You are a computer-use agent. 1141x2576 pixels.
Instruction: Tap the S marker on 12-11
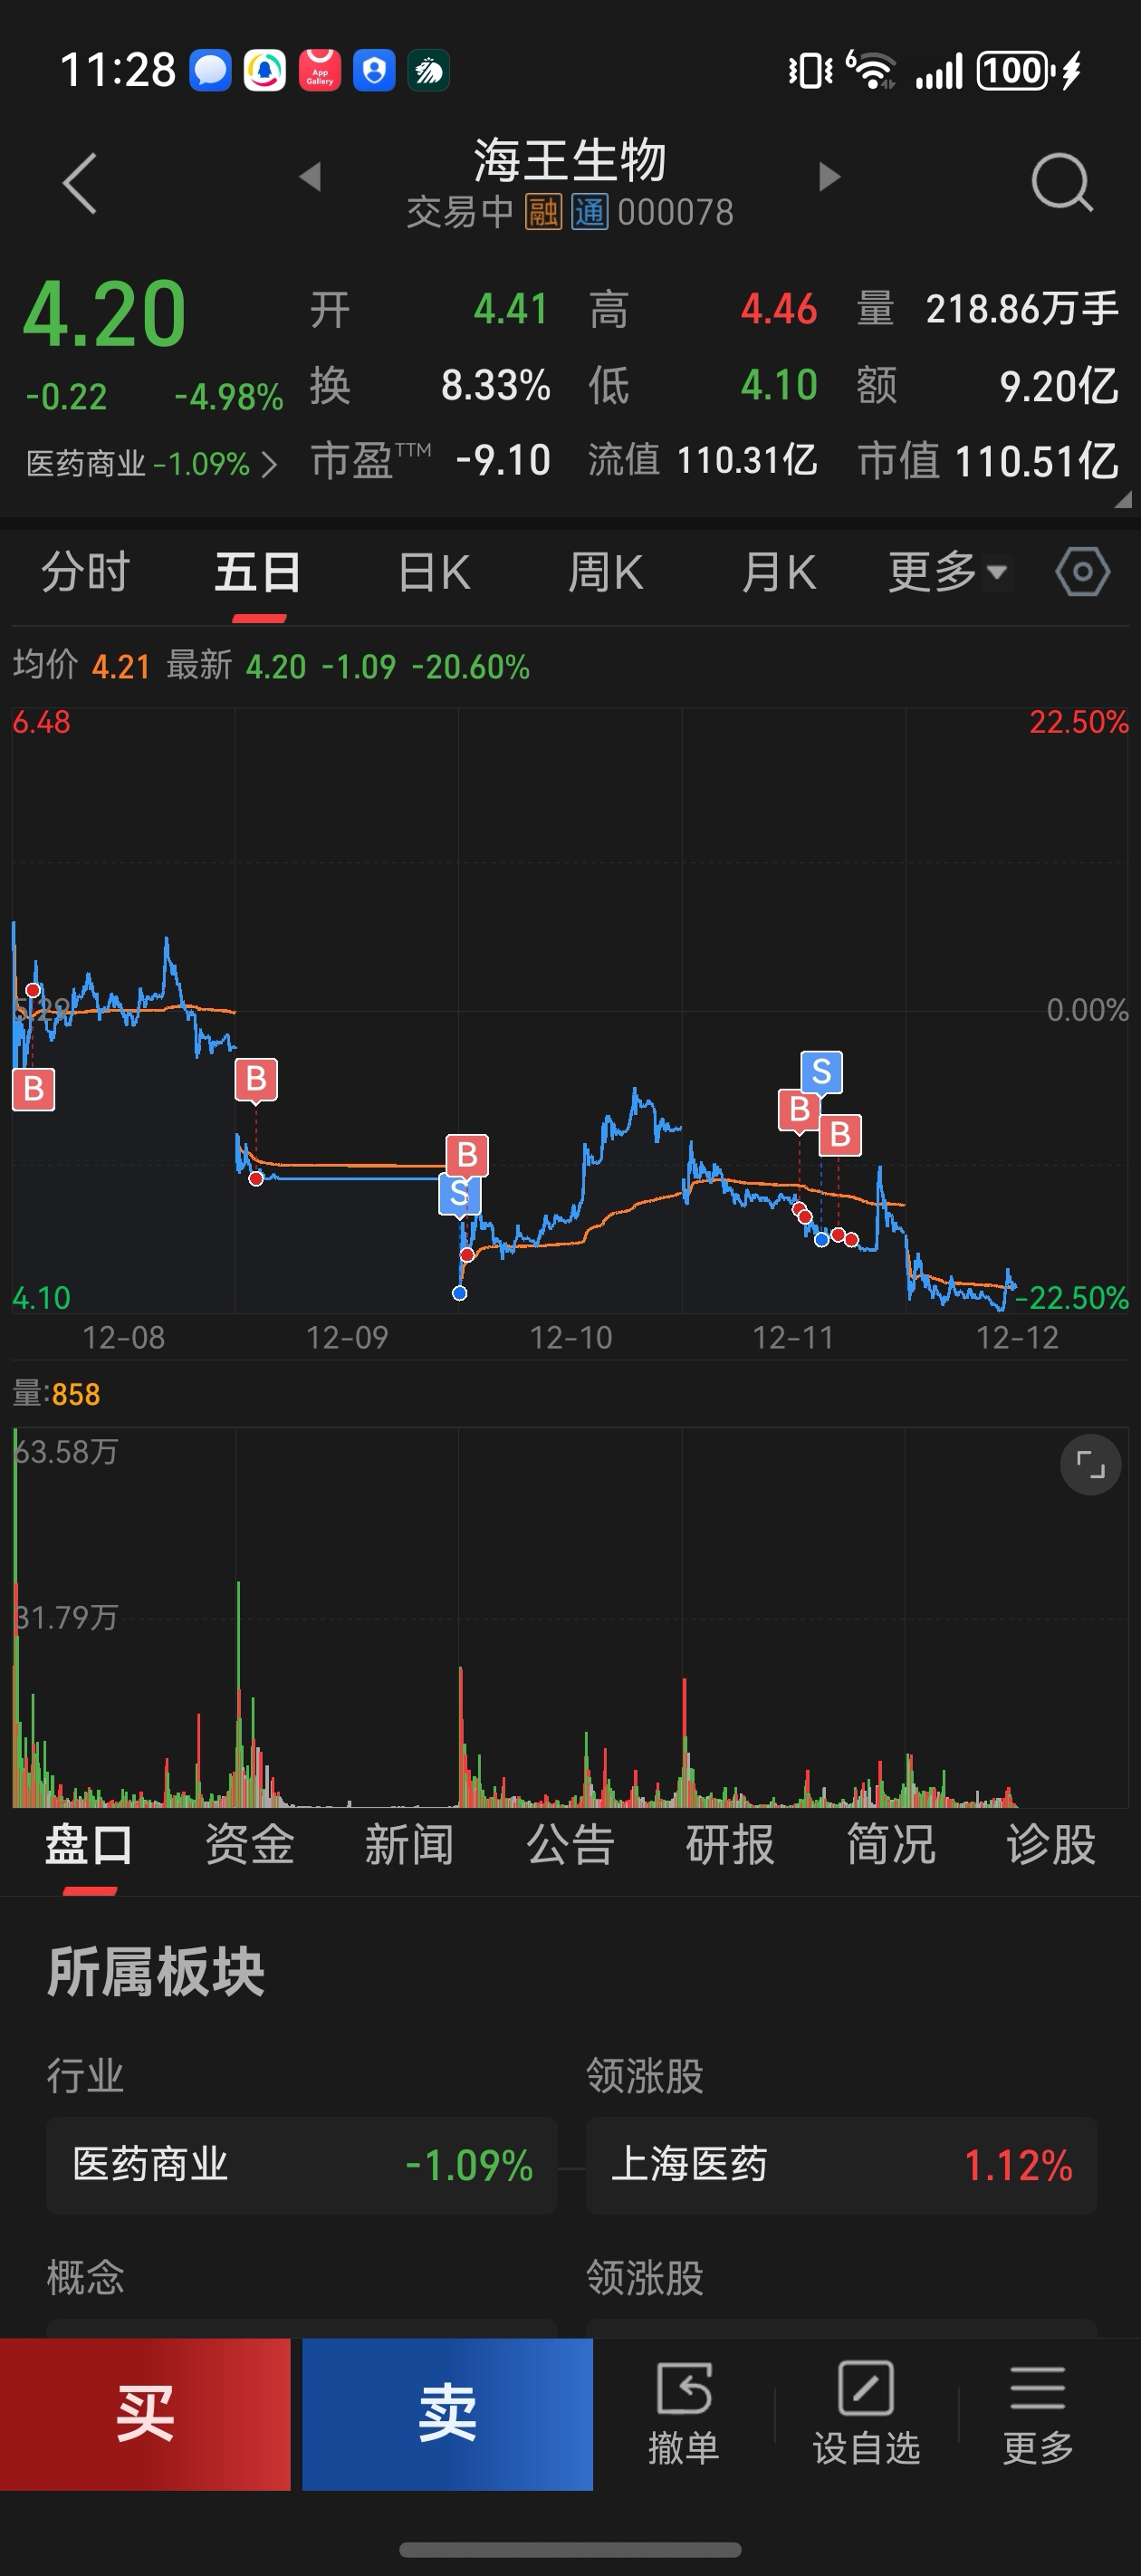[x=821, y=1072]
